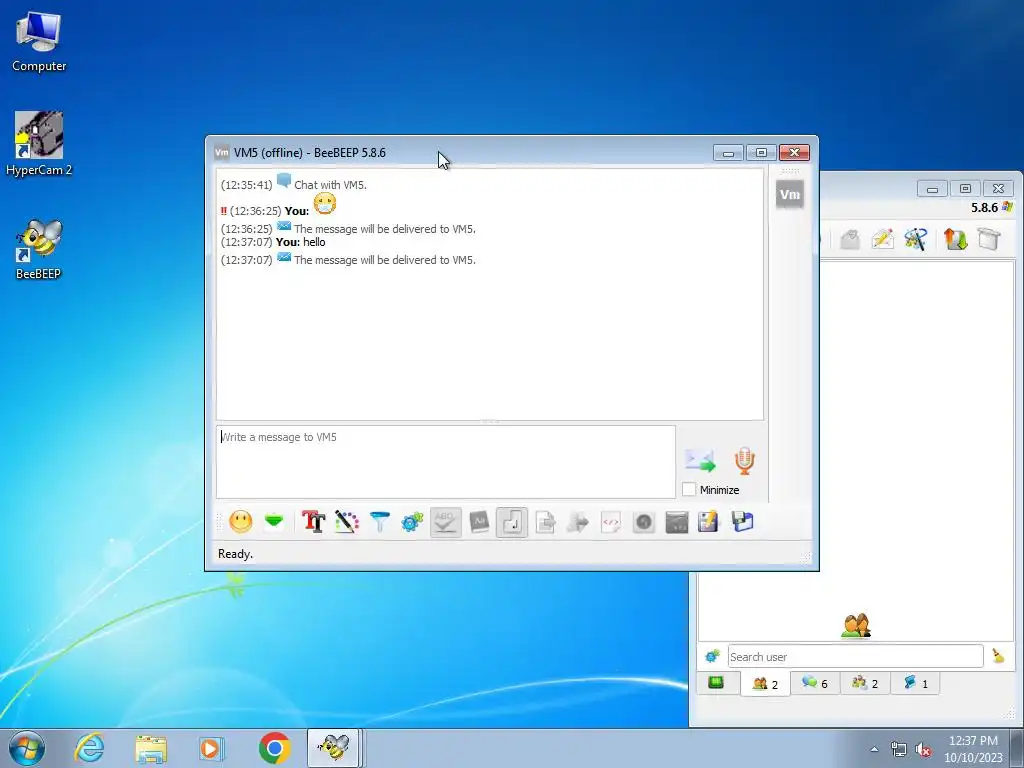Viewport: 1024px width, 768px height.
Task: Click the greyed send folder arrow icon
Action: click(578, 522)
